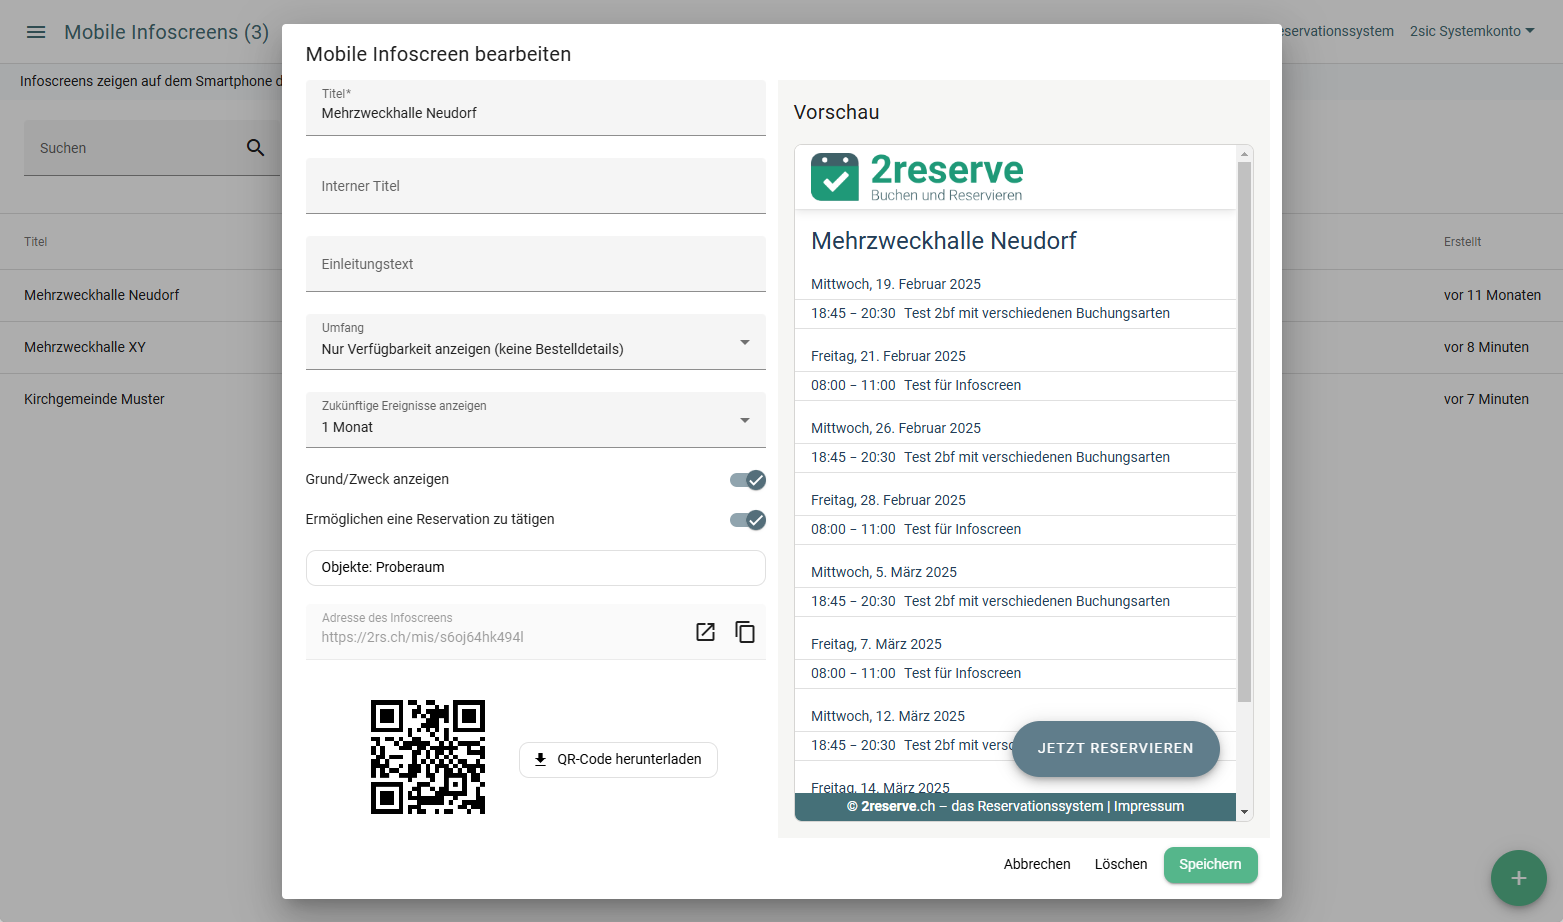Click the Interner Titel input field
The width and height of the screenshot is (1563, 922).
click(x=535, y=186)
